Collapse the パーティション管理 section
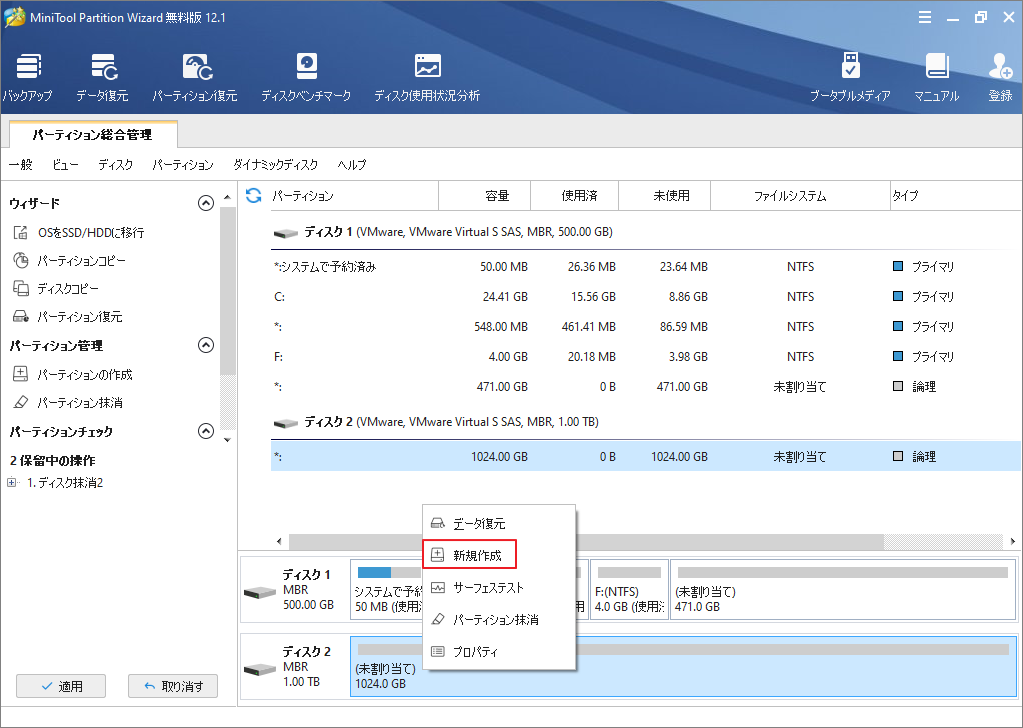Image resolution: width=1023 pixels, height=728 pixels. 206,345
